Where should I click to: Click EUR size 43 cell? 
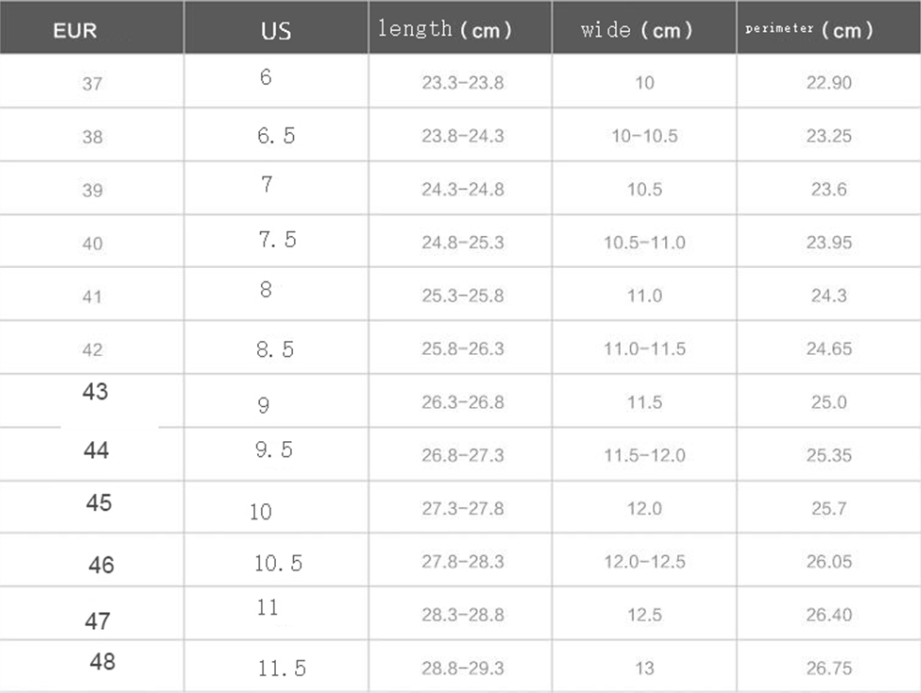coord(96,392)
